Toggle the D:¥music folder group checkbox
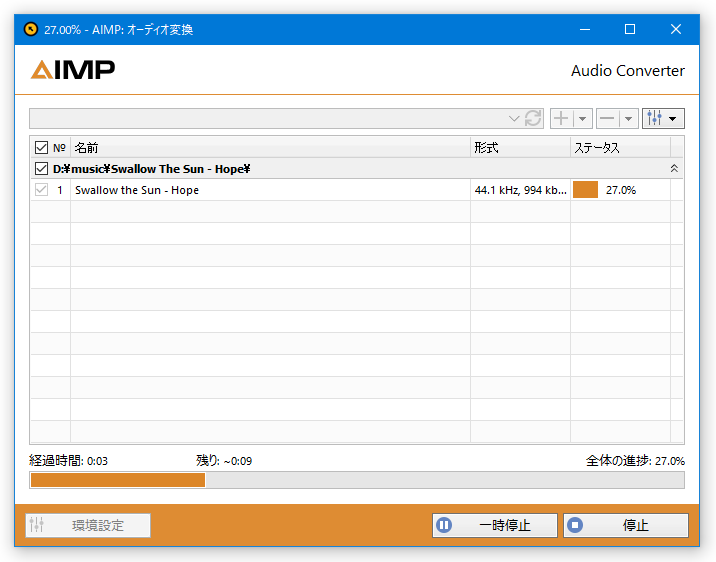Viewport: 716px width, 562px height. (41, 169)
